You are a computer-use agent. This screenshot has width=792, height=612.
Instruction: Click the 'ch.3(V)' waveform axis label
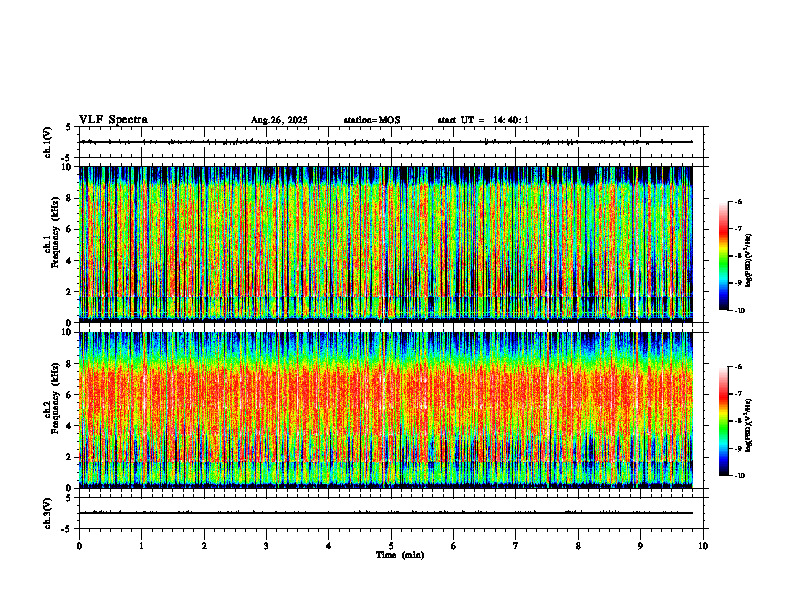(x=47, y=514)
